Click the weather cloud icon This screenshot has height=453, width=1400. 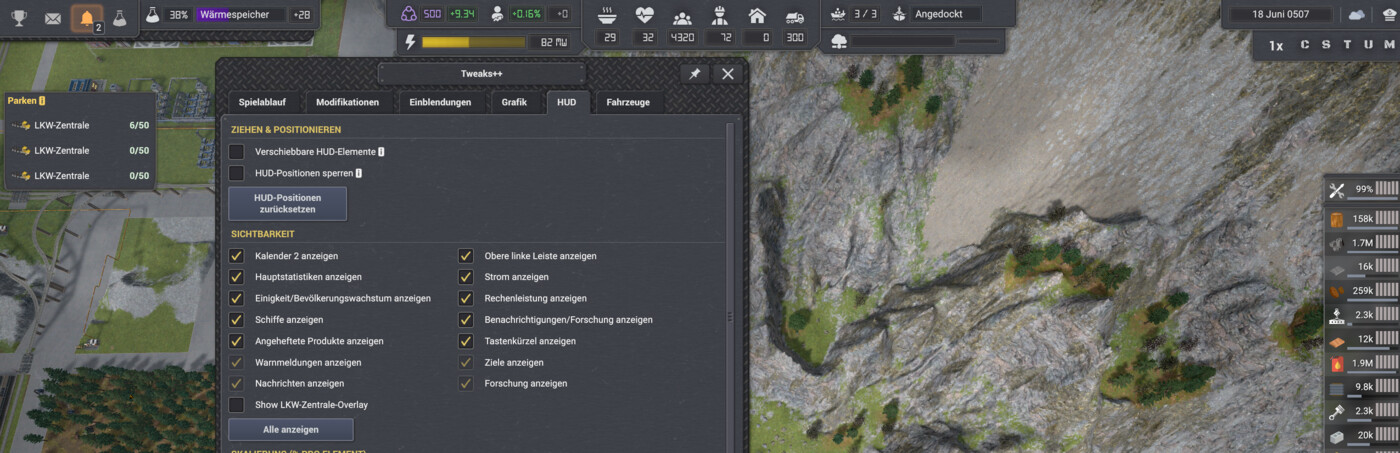tap(1357, 15)
